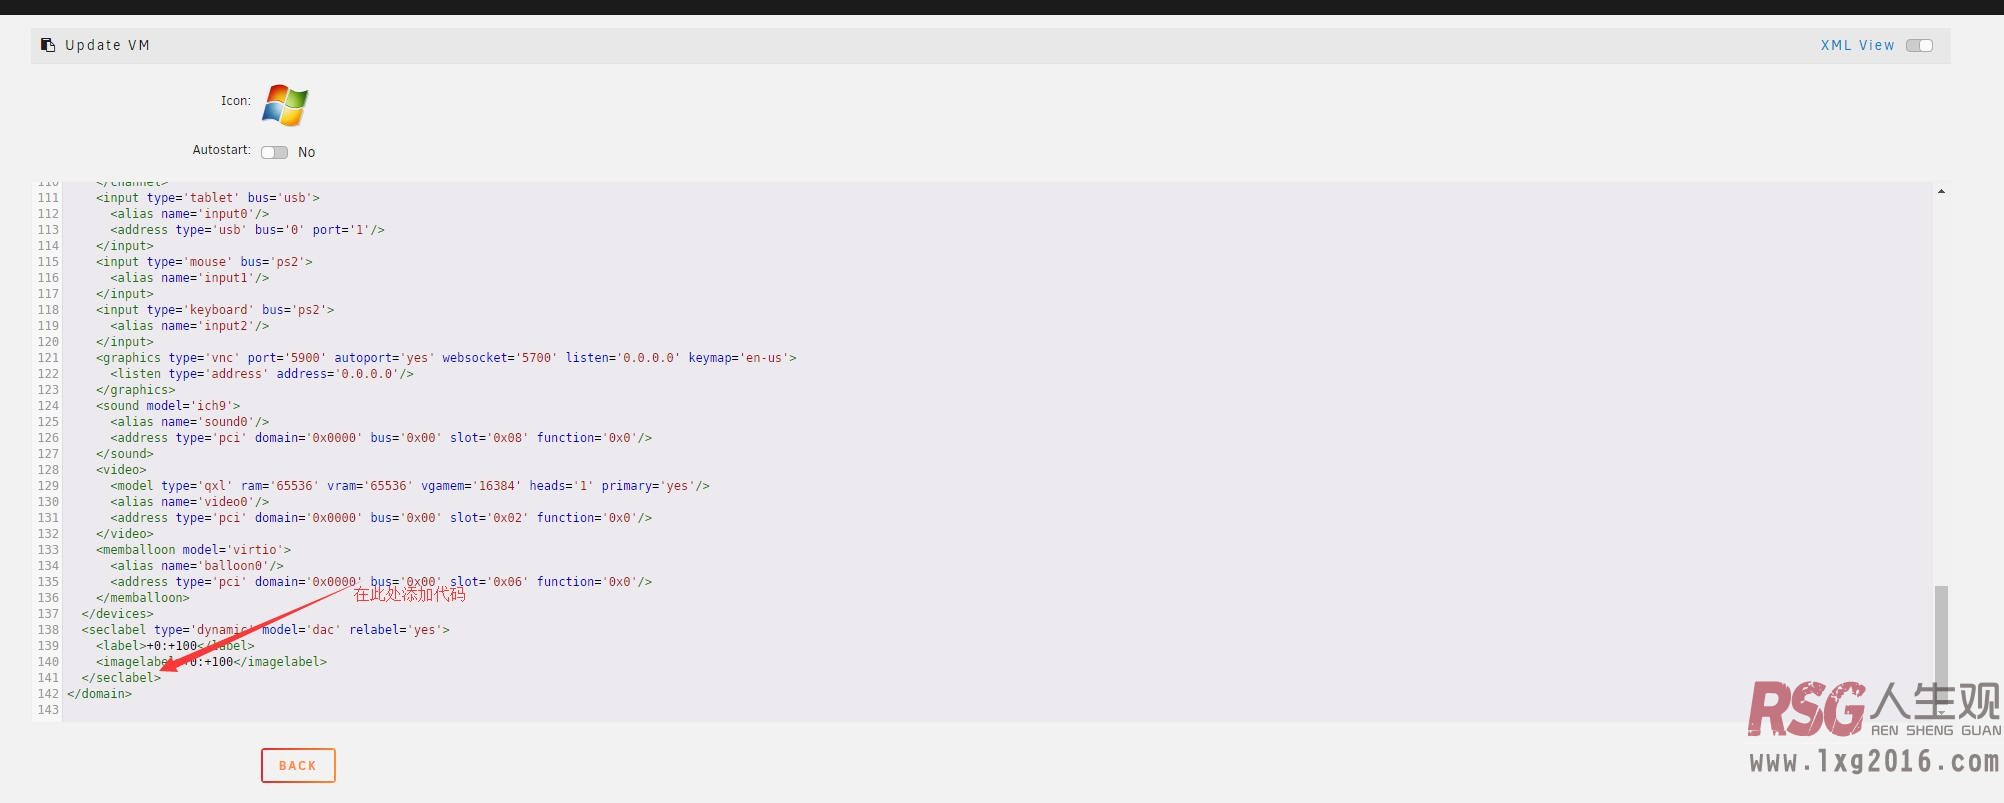
Task: Click line number 143 in gutter
Action: (48, 710)
